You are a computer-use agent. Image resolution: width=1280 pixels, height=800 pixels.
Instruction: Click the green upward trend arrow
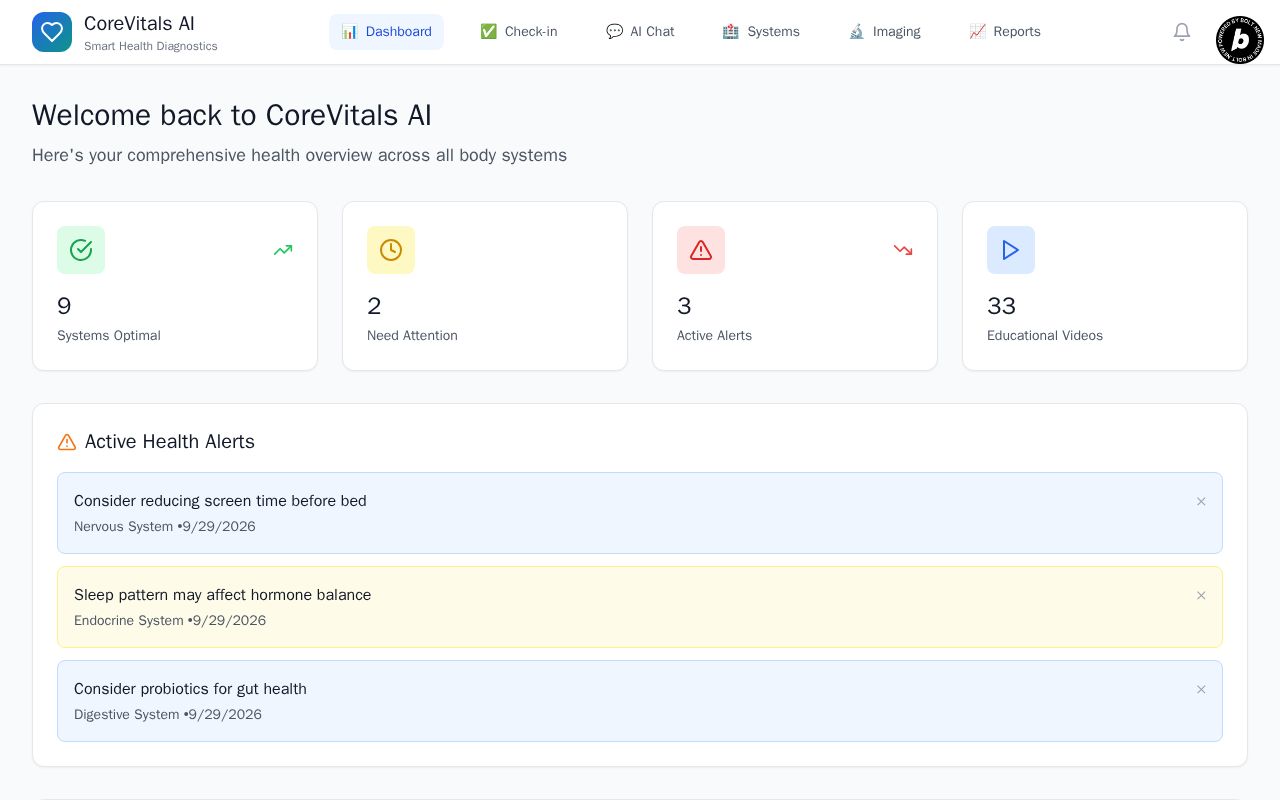tap(283, 250)
